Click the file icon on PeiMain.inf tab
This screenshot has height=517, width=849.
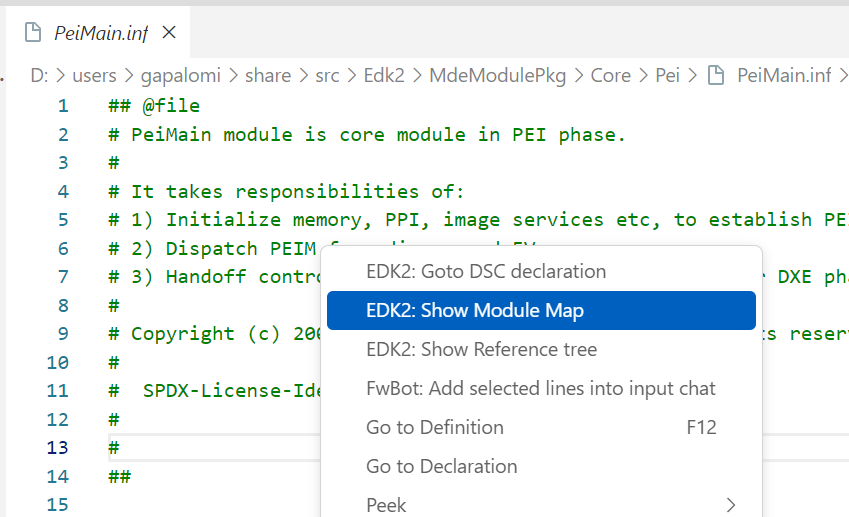click(33, 32)
